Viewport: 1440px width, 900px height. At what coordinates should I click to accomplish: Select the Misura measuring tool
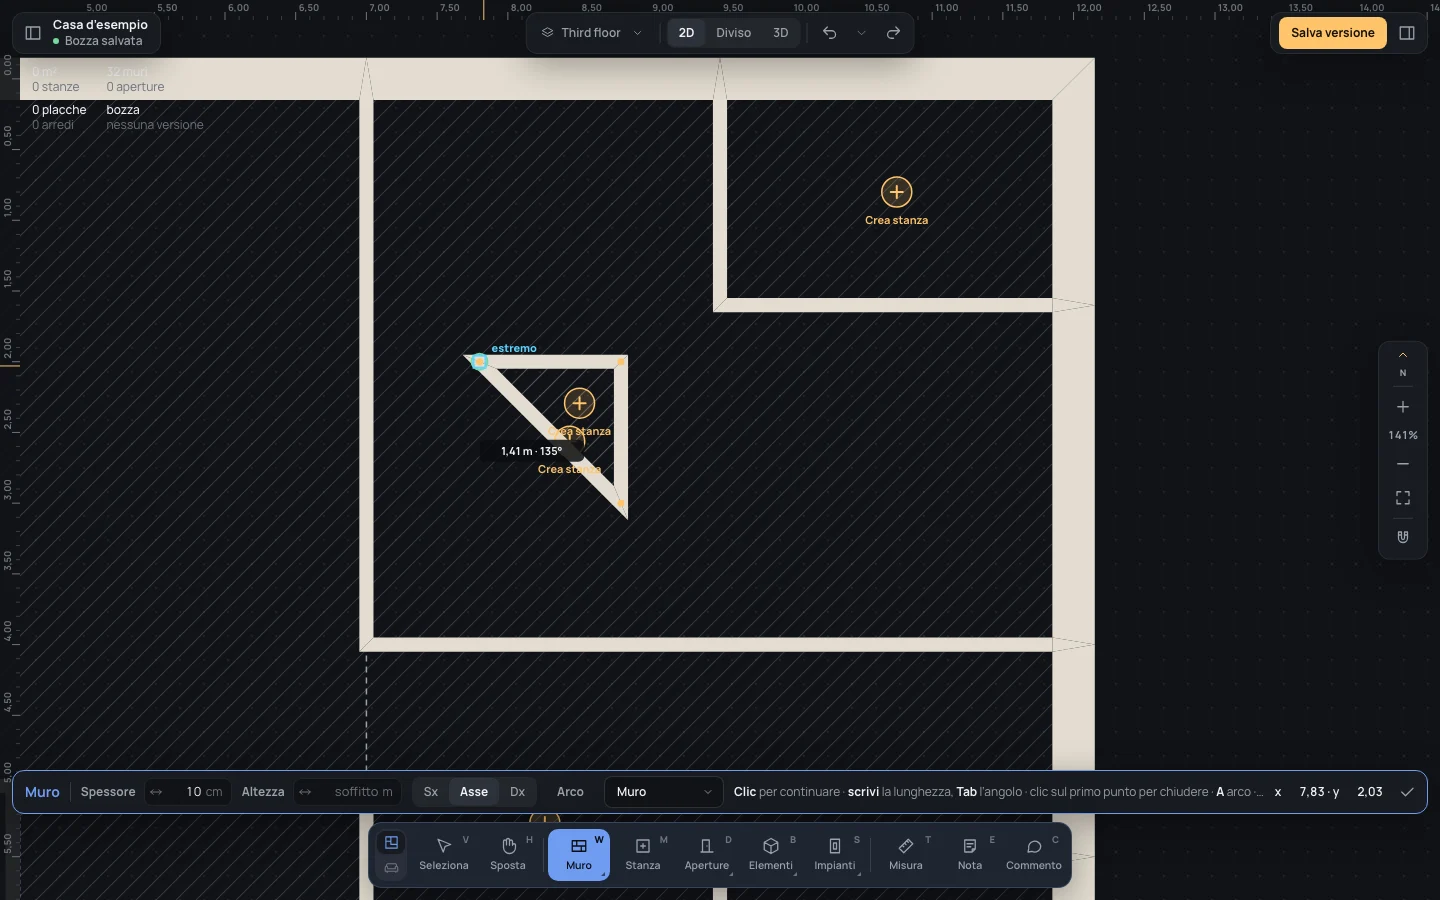point(906,855)
